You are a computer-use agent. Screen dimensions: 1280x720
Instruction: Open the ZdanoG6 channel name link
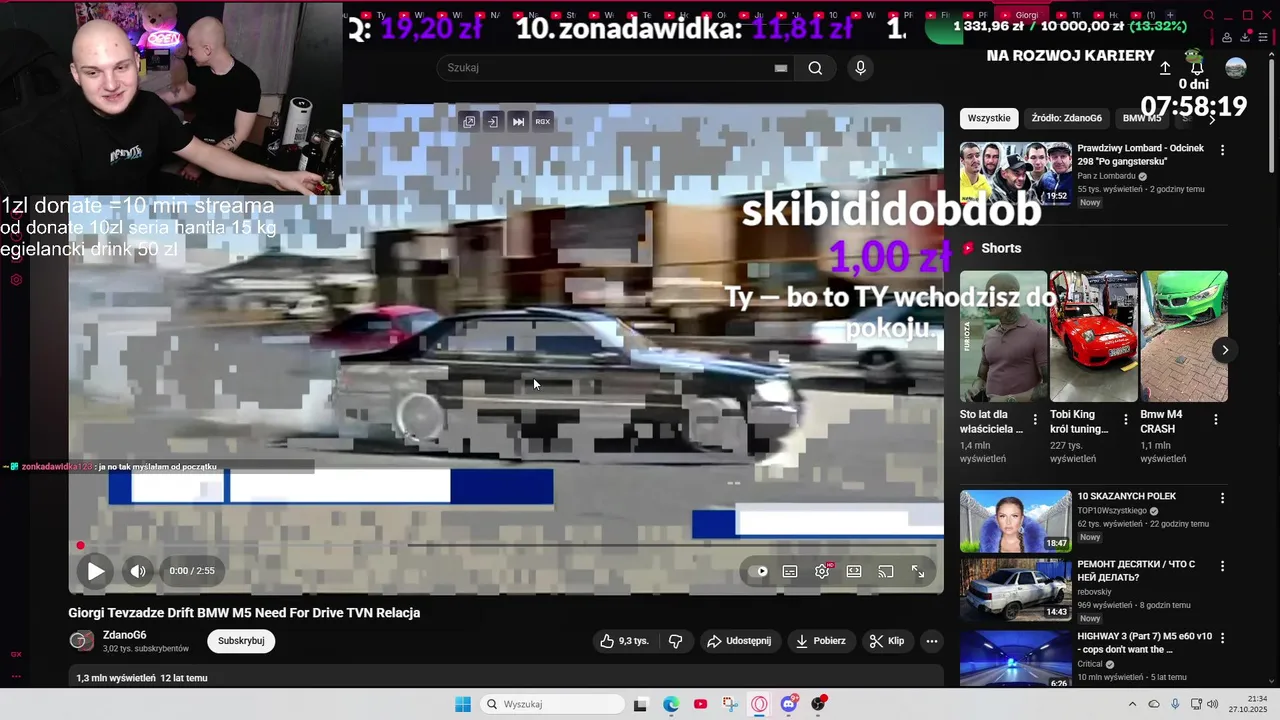point(125,635)
